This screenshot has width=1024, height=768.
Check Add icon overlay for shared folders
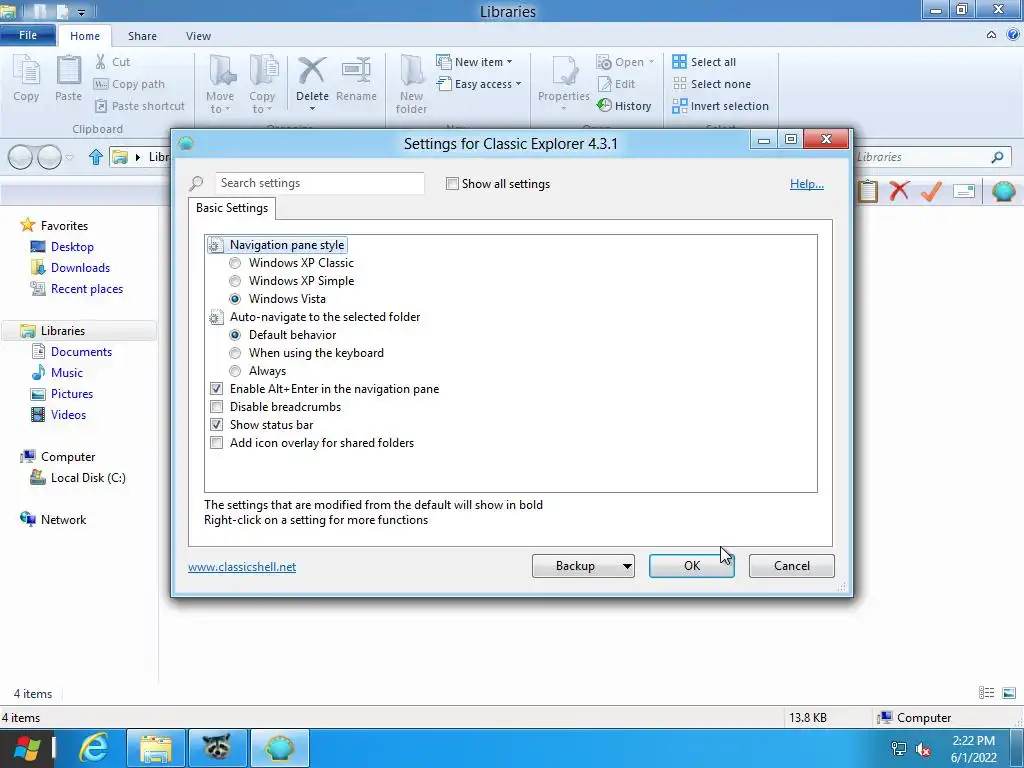(217, 443)
